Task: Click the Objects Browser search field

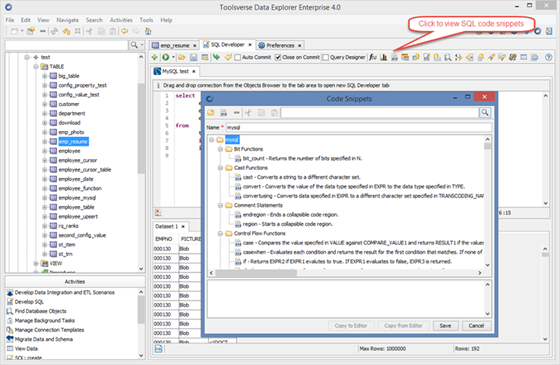Action: tap(67, 45)
